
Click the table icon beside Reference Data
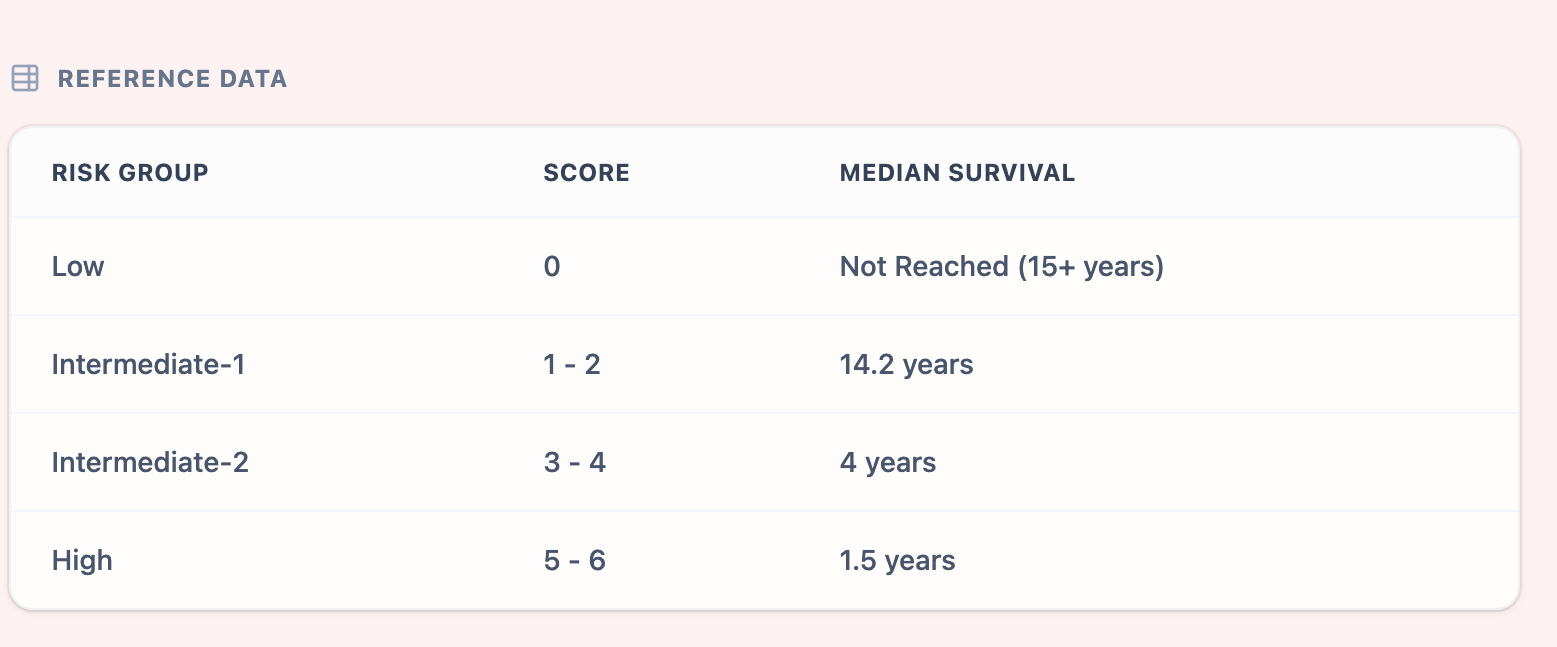(25, 78)
